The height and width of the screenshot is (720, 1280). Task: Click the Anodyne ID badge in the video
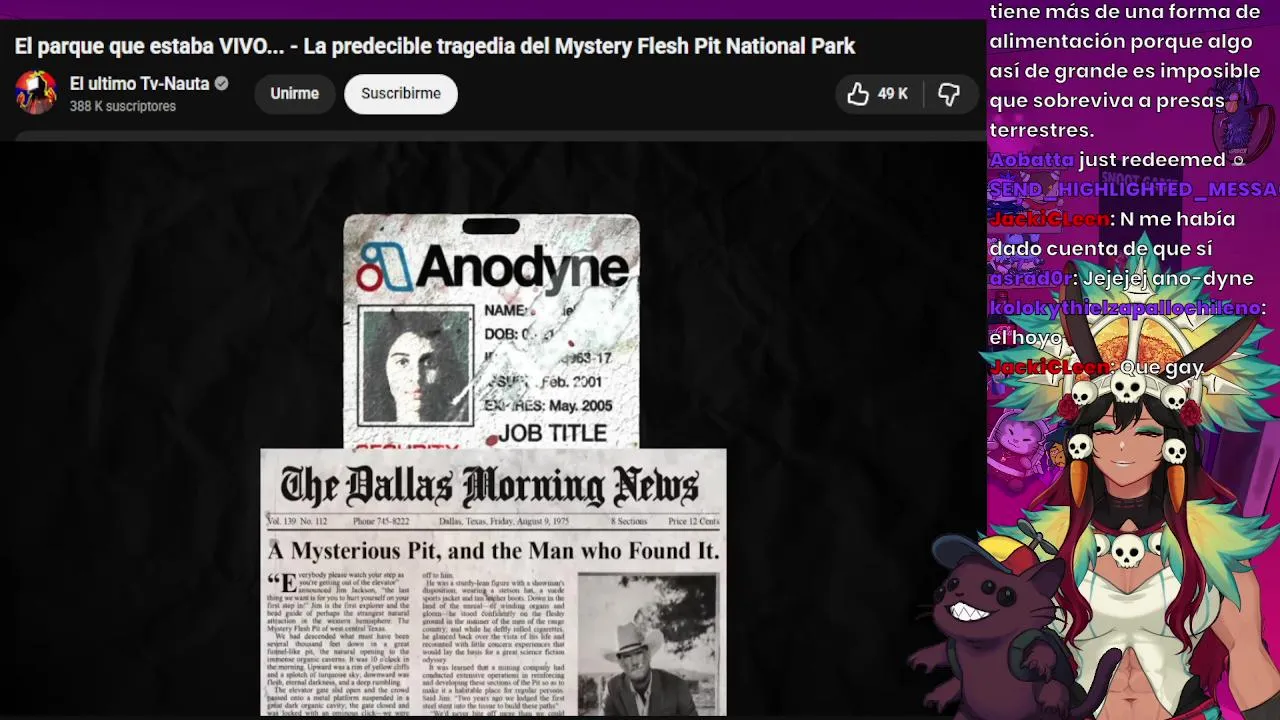pos(491,331)
